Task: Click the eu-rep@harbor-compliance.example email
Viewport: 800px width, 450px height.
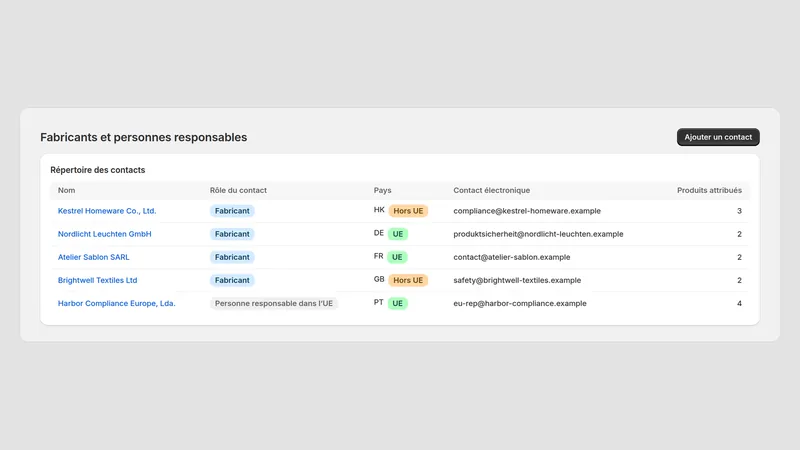Action: 520,303
